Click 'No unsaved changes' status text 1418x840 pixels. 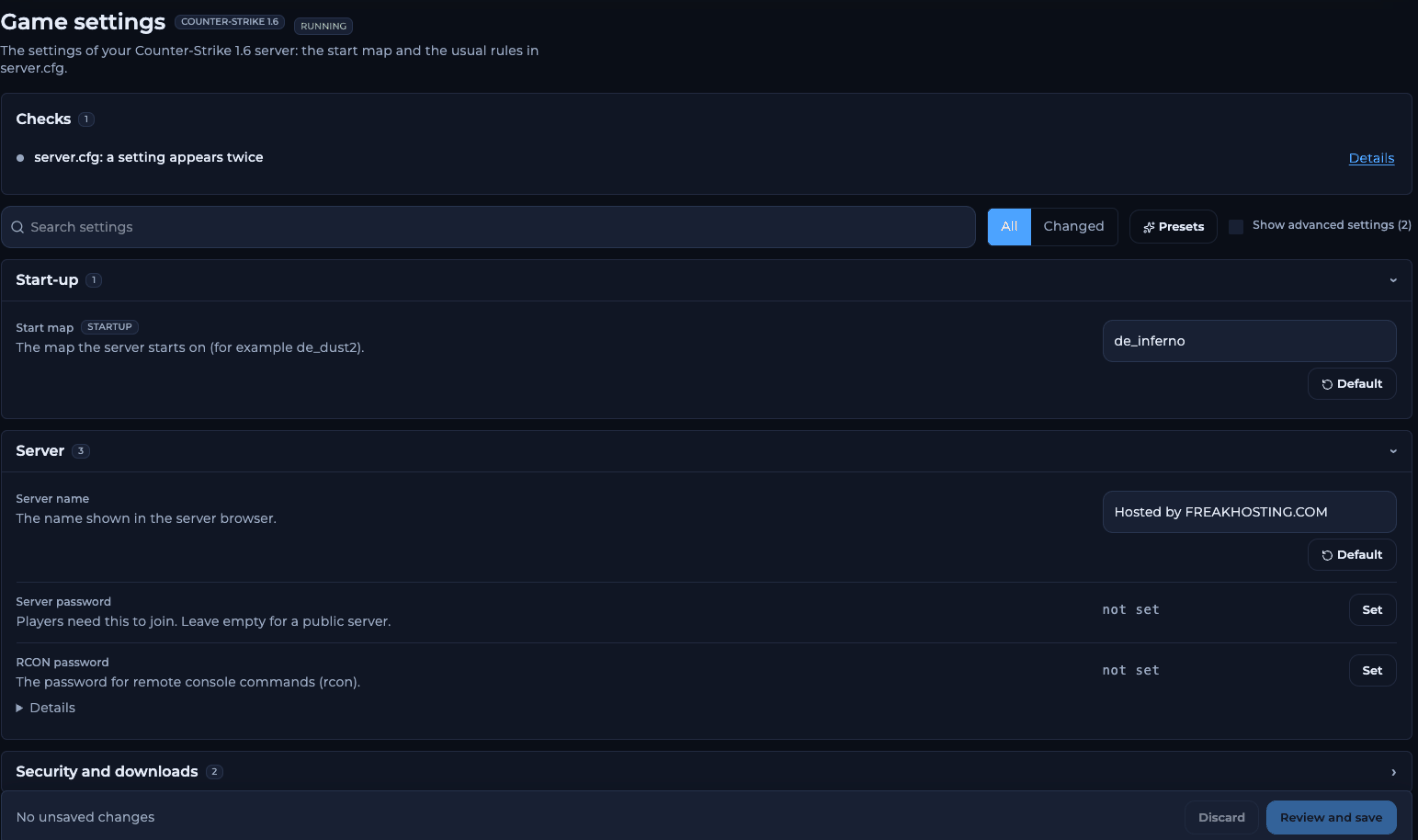coord(85,817)
